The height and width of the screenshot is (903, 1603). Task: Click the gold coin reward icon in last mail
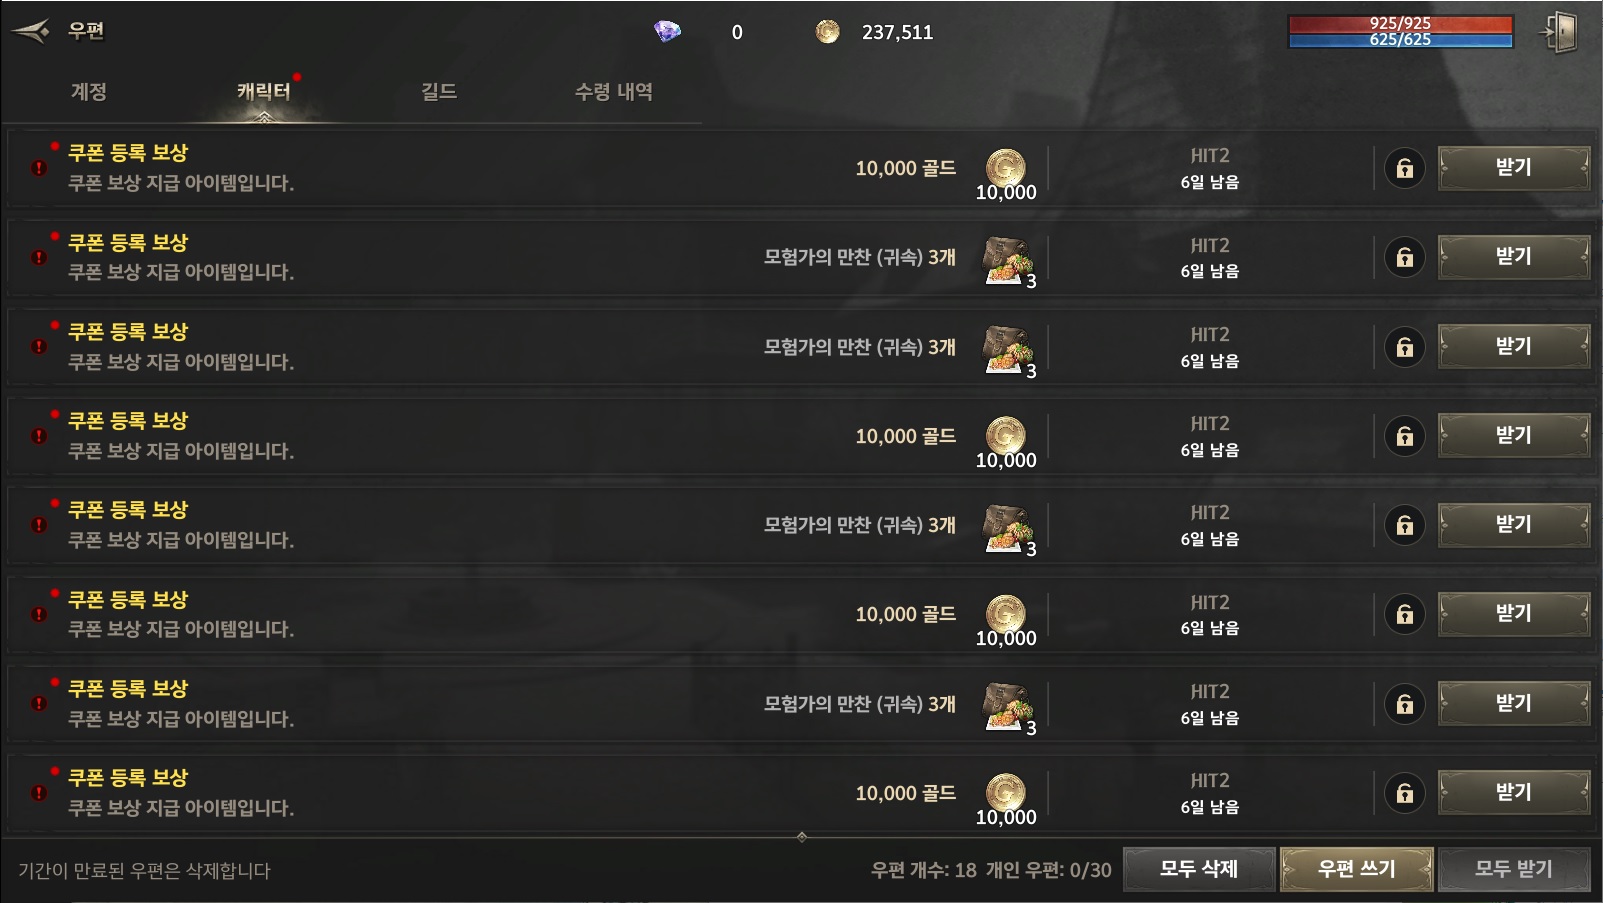pyautogui.click(x=1006, y=794)
